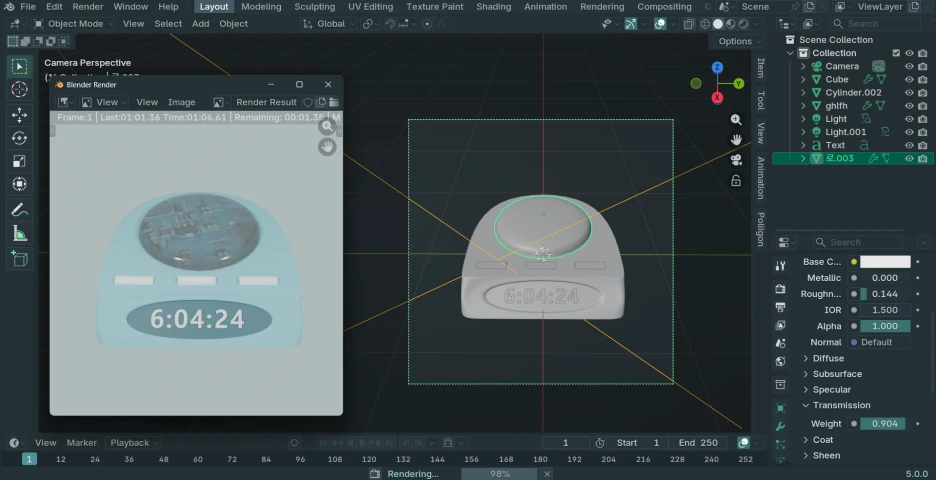Switch to the Animation workspace tab
Screen dimensions: 936x480
coord(545,7)
